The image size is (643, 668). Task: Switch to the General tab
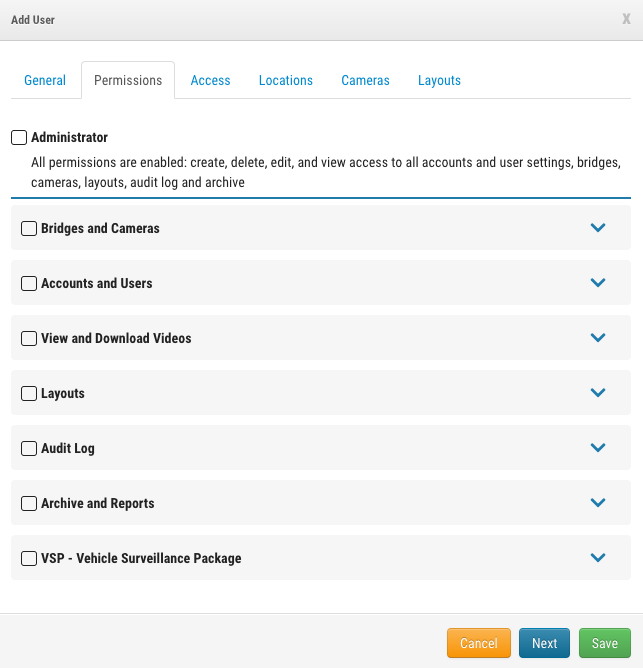45,80
